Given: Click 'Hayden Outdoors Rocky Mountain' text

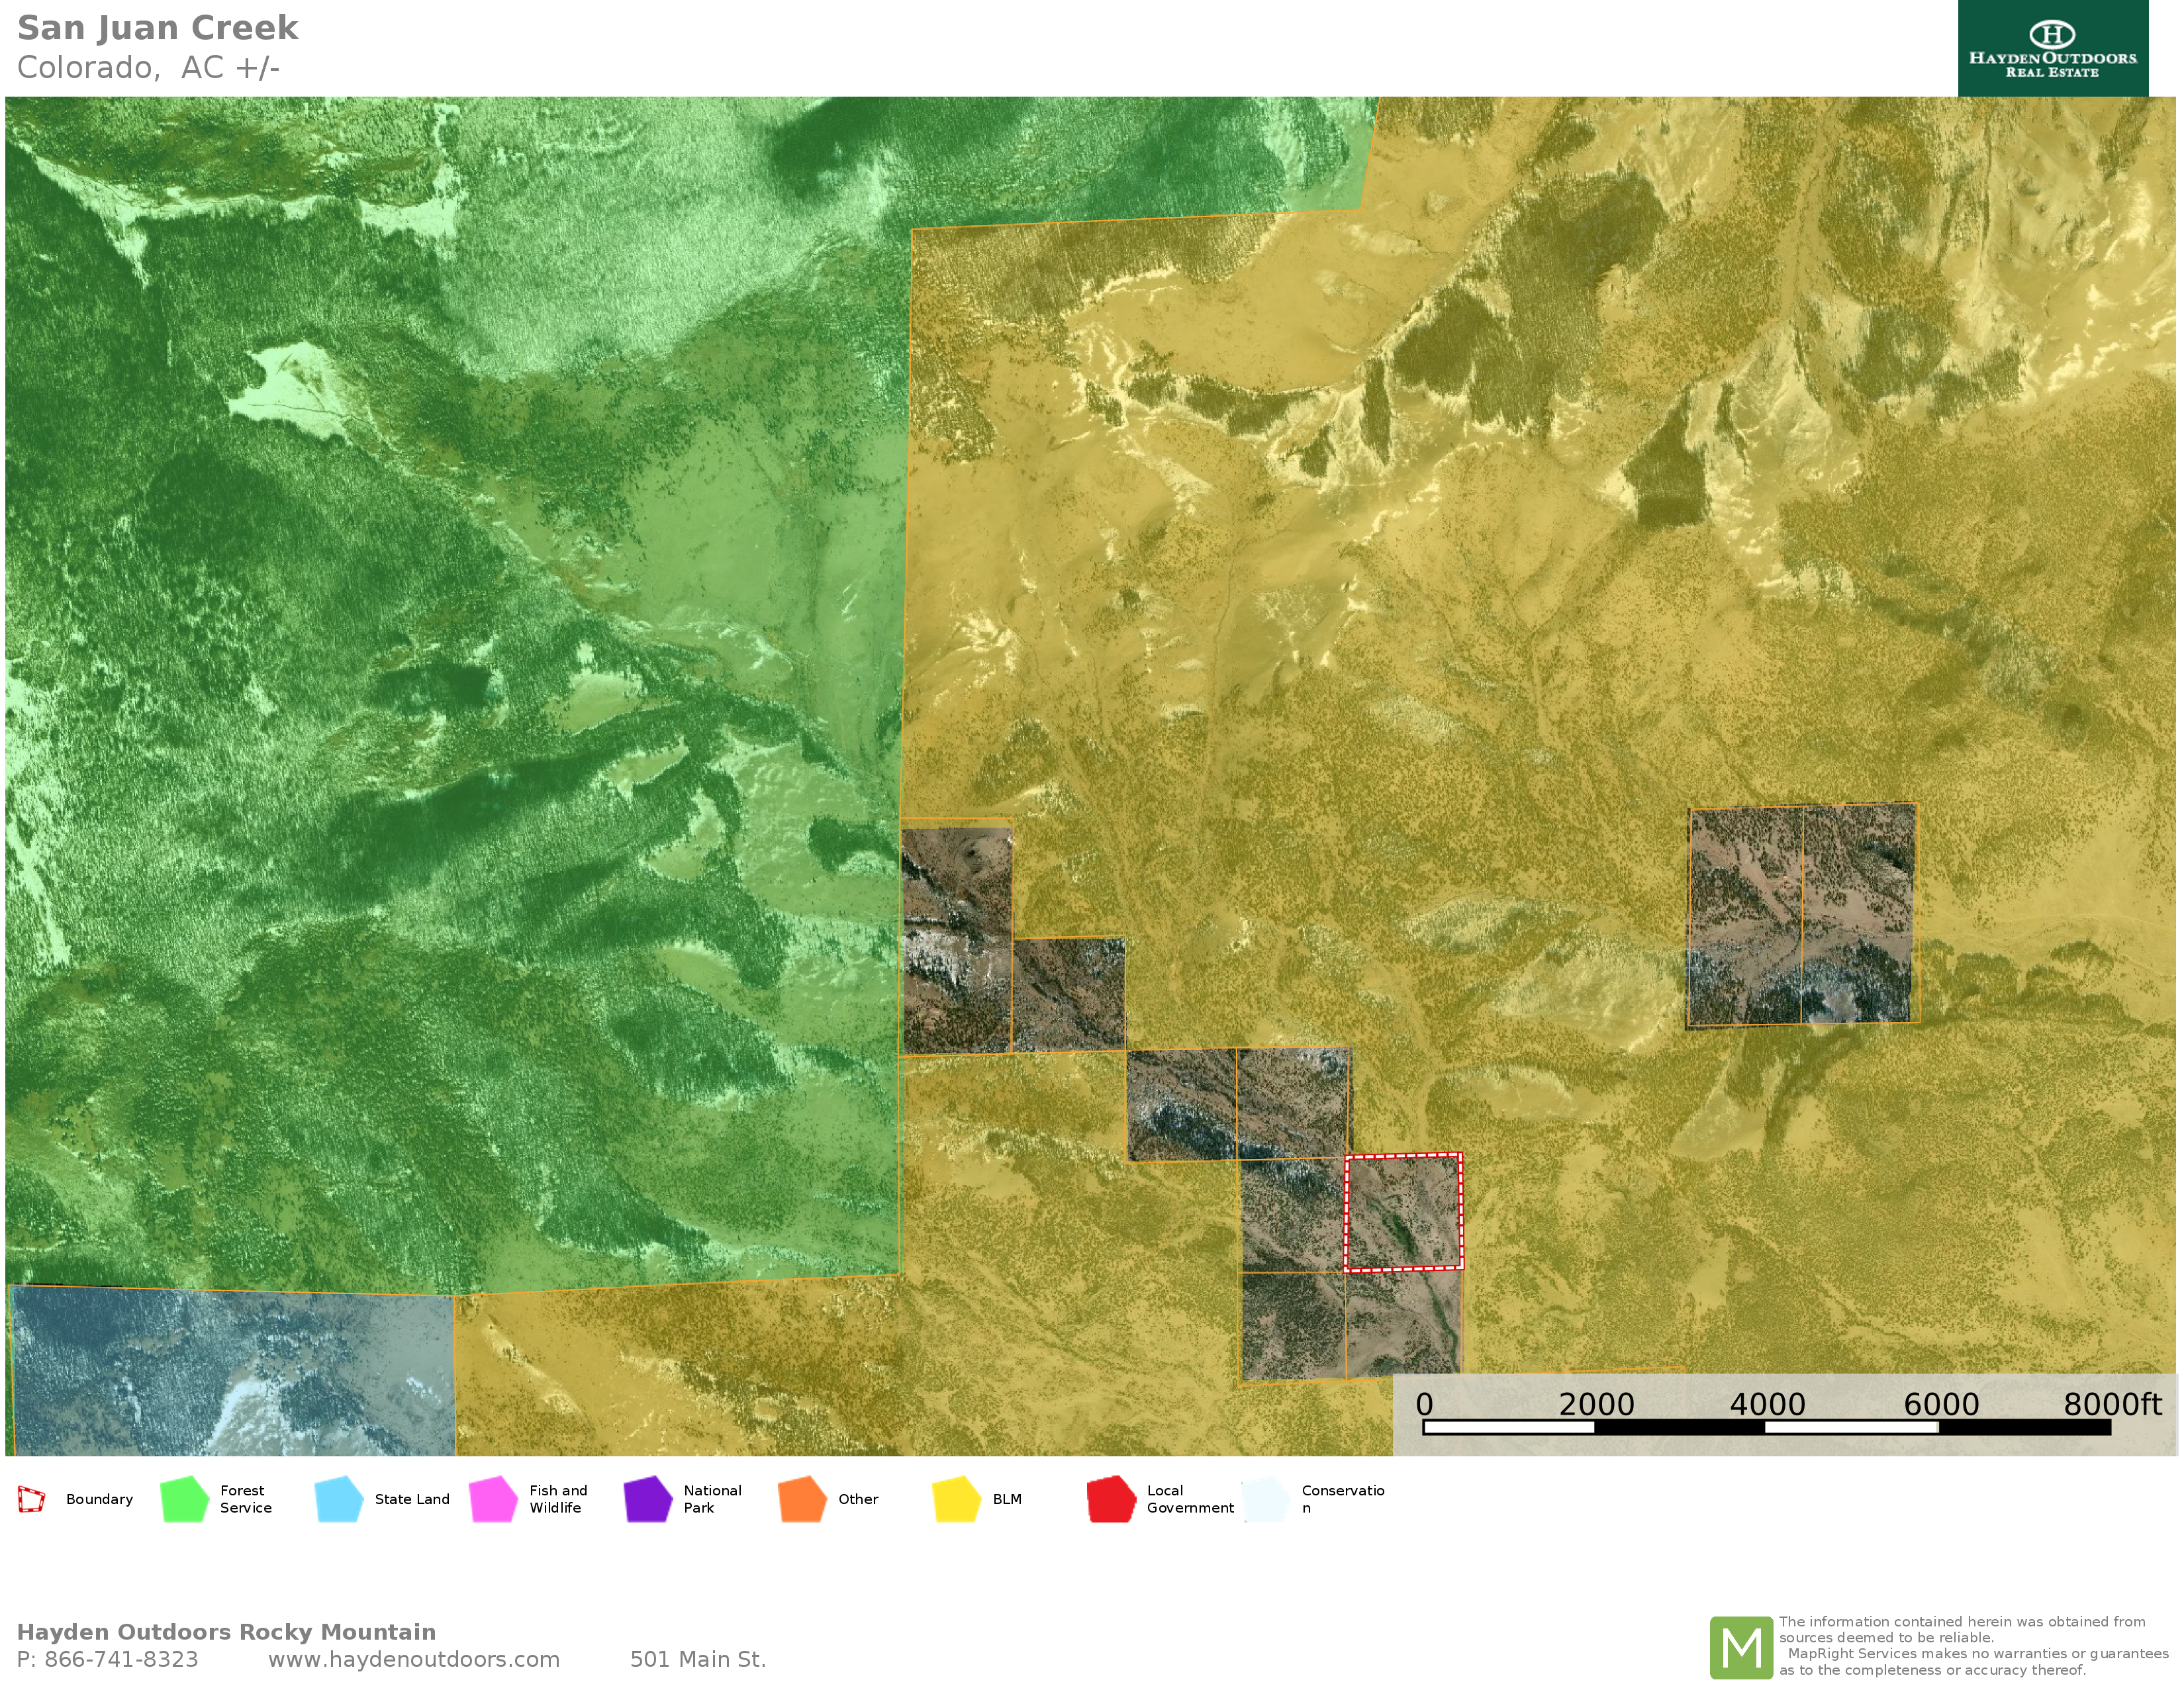Looking at the screenshot, I should click(226, 1632).
